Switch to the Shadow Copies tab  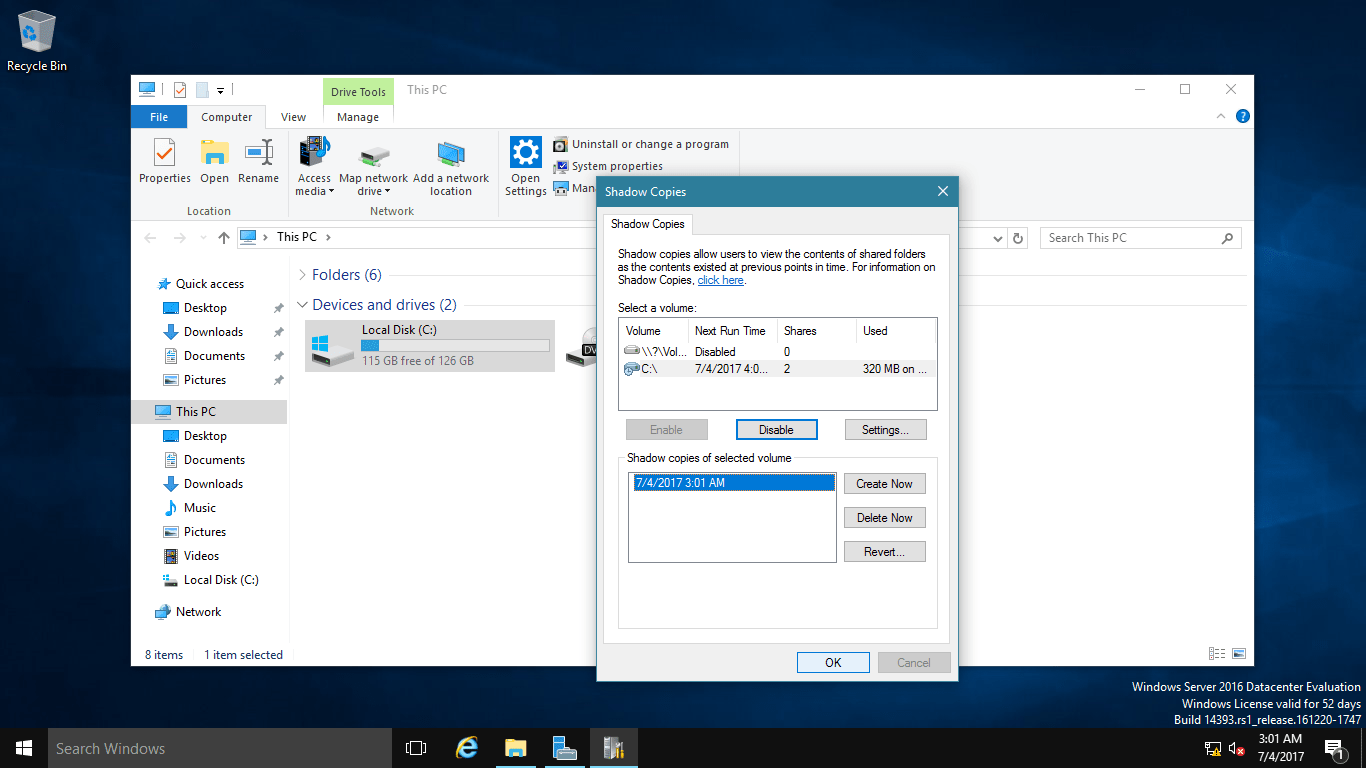[647, 224]
